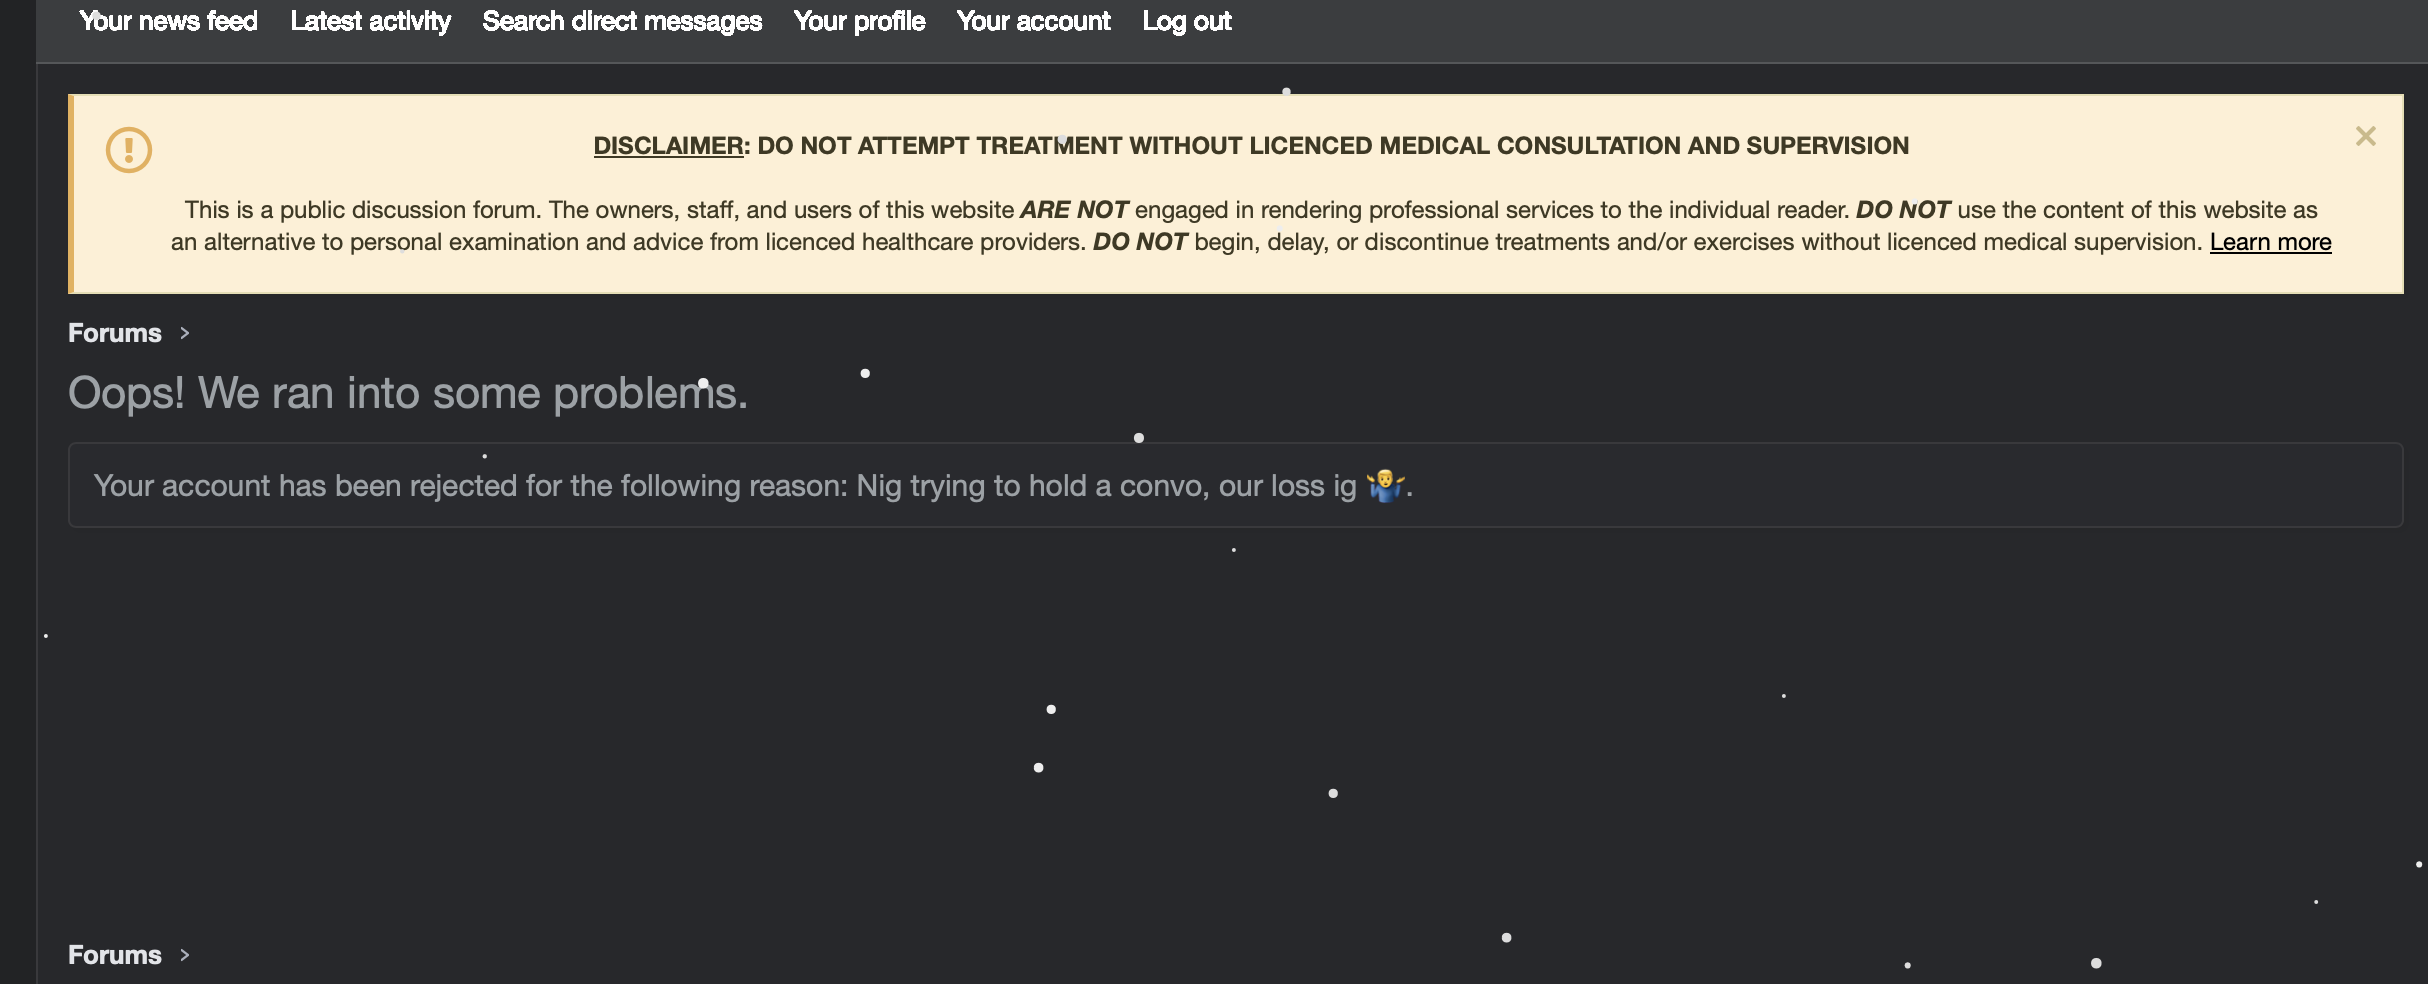Click the underlined DISCLAIMER link

pyautogui.click(x=668, y=146)
